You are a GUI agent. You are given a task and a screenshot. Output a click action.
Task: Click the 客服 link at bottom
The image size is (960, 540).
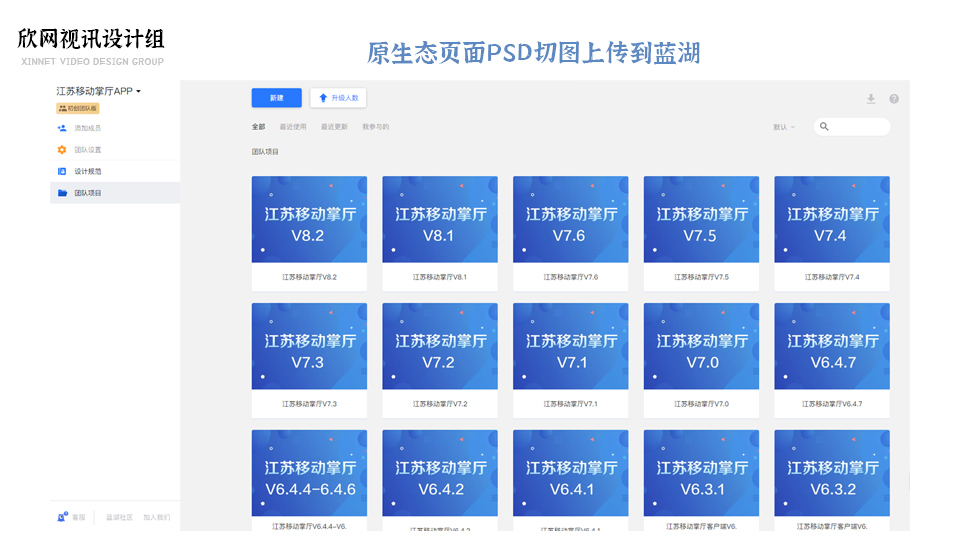coord(79,517)
